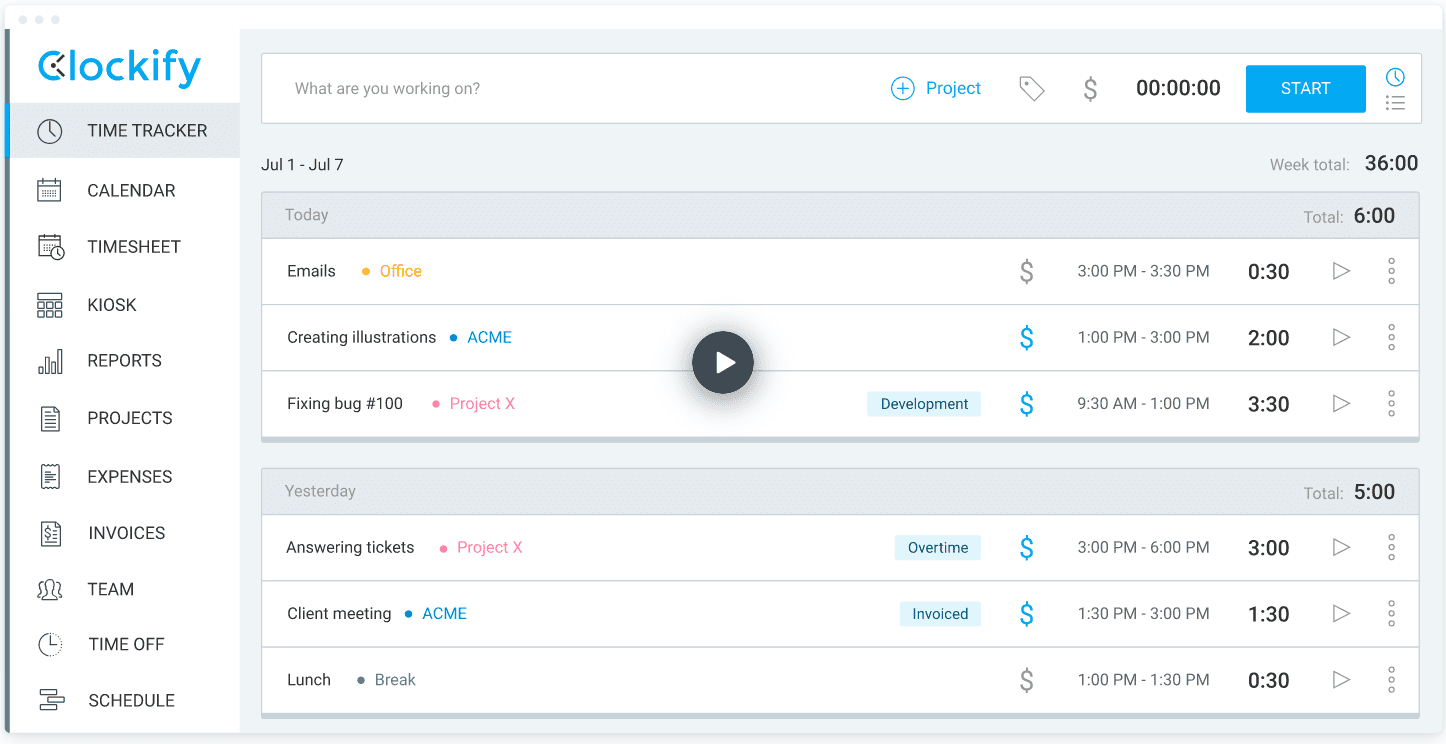The width and height of the screenshot is (1446, 744).
Task: Toggle billable status for the Emails entry
Action: point(1026,271)
